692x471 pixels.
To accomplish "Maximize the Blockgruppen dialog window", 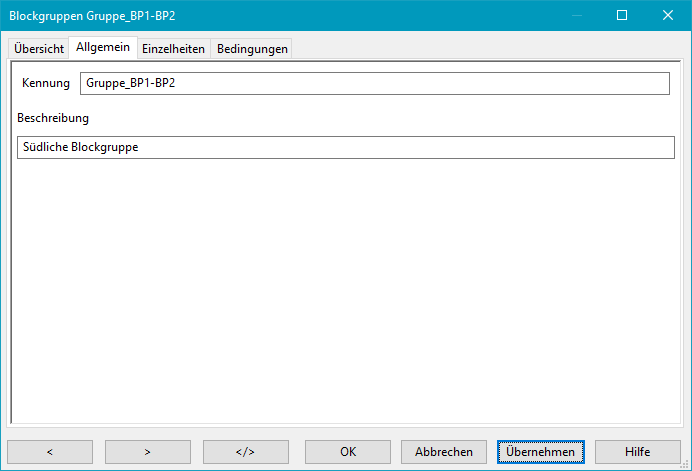I will tap(621, 16).
